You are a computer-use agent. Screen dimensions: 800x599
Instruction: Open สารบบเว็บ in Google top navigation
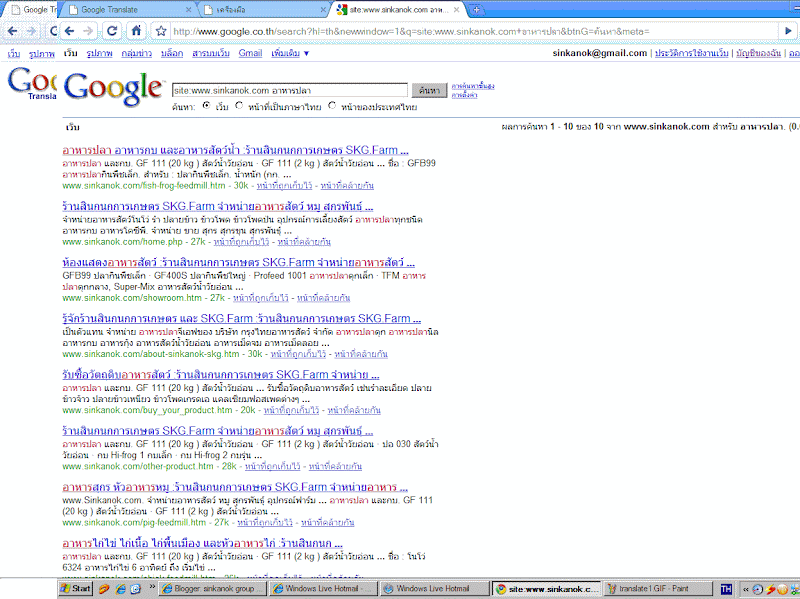(211, 53)
